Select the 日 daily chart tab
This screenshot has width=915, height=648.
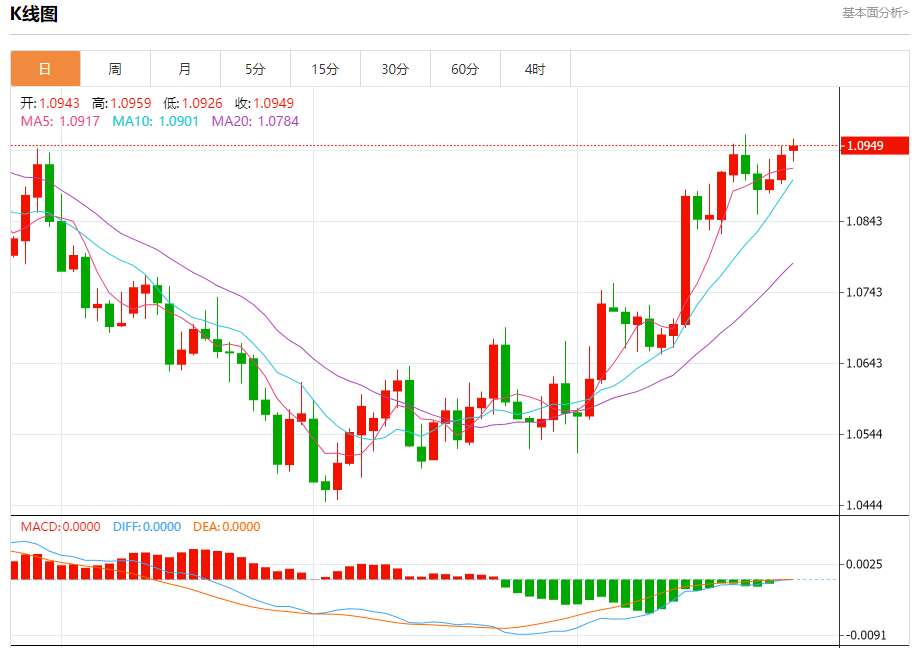(x=46, y=69)
